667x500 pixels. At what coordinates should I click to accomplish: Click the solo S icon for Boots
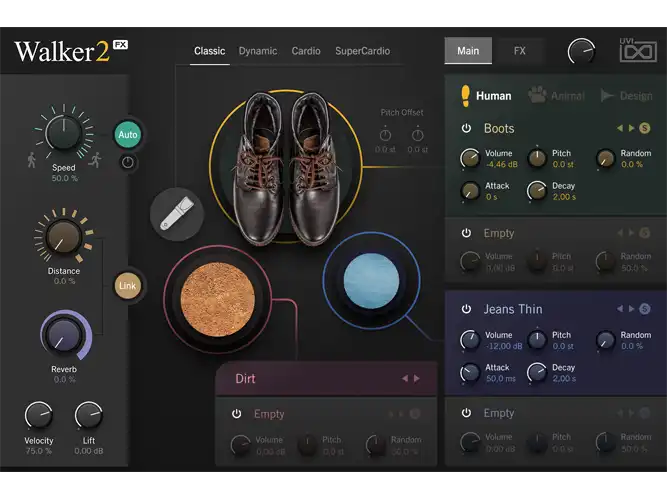click(x=645, y=128)
